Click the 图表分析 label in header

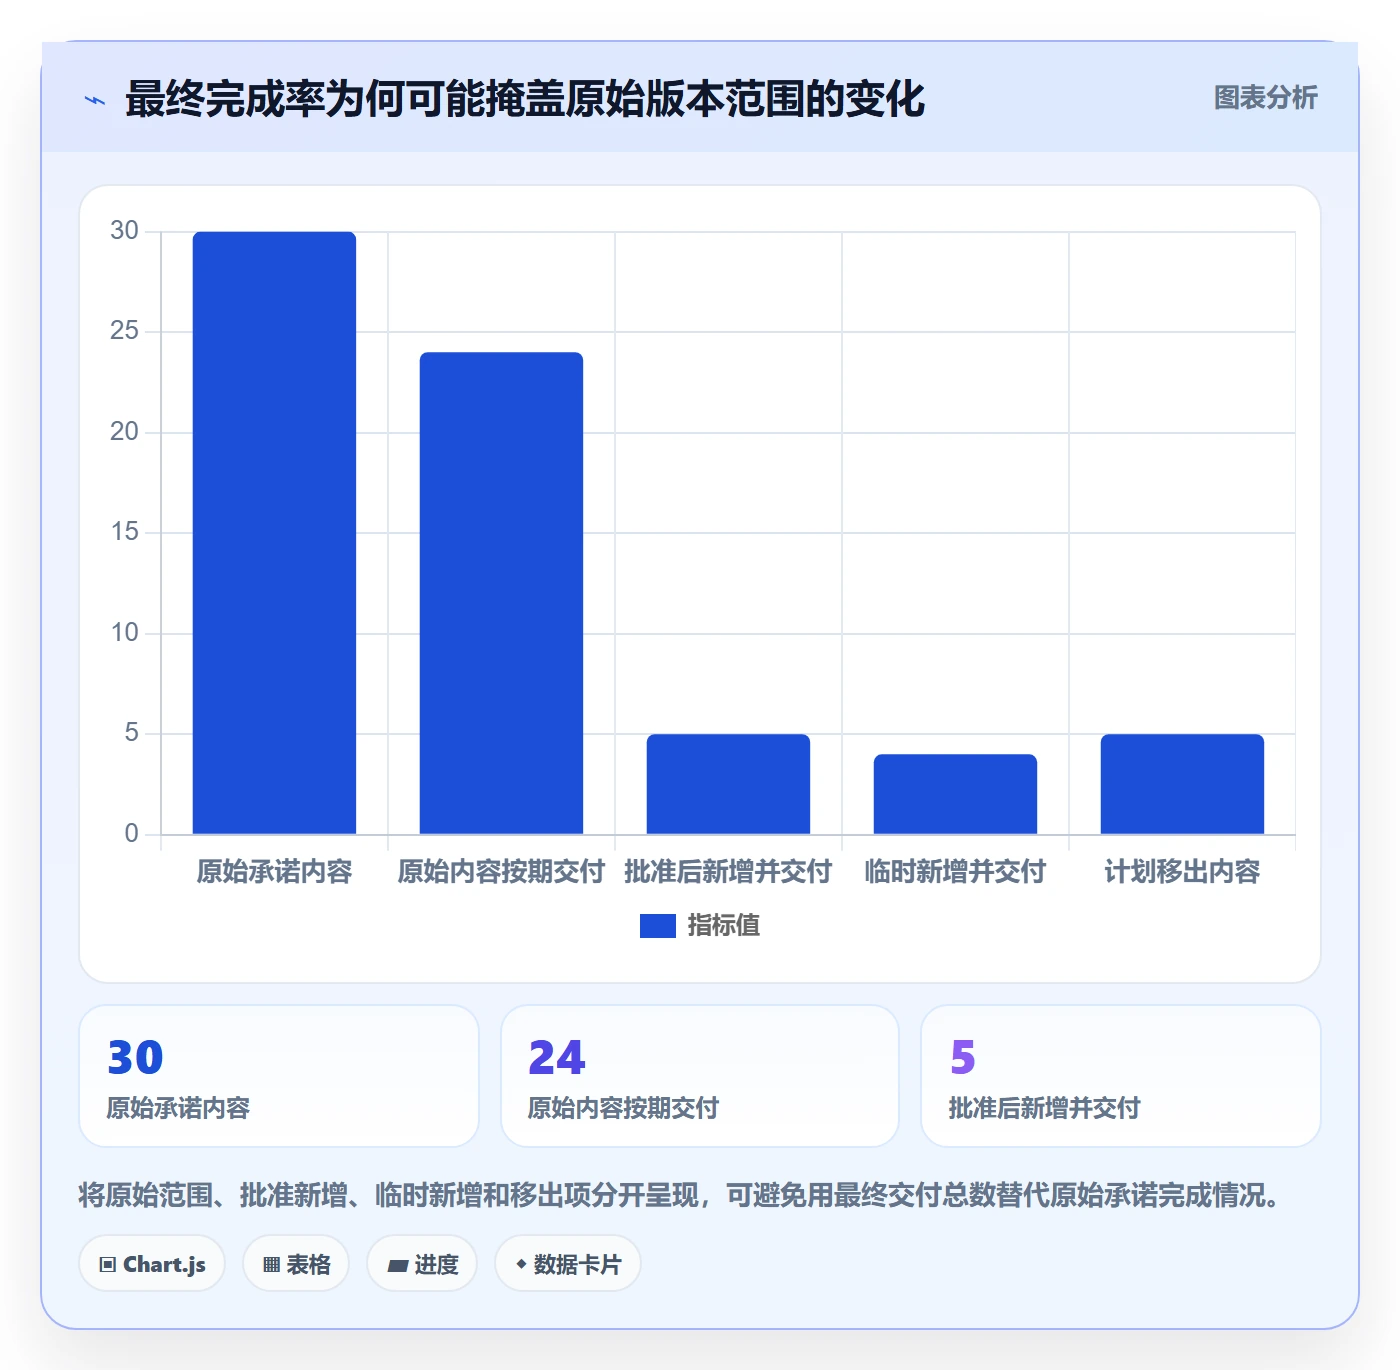[x=1265, y=98]
